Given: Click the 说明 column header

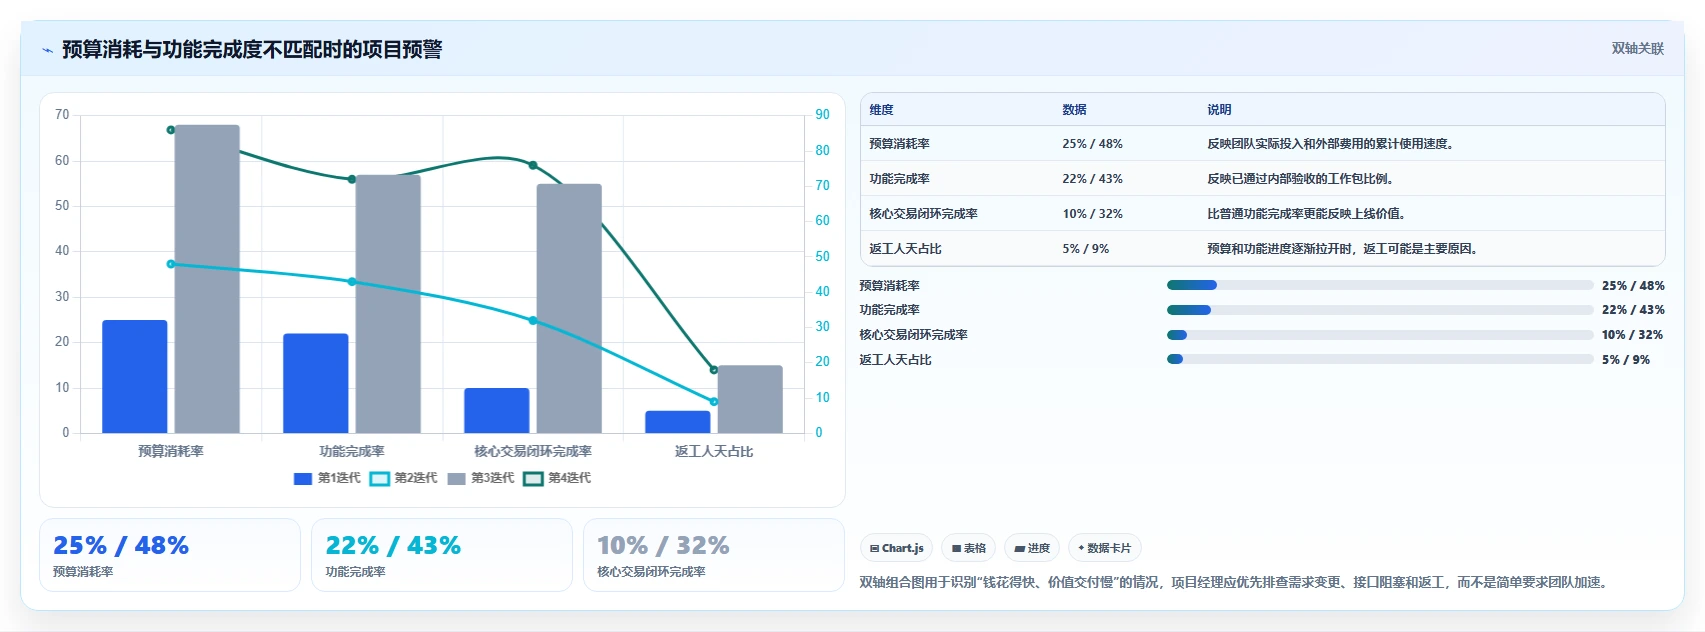Looking at the screenshot, I should click(x=1219, y=110).
